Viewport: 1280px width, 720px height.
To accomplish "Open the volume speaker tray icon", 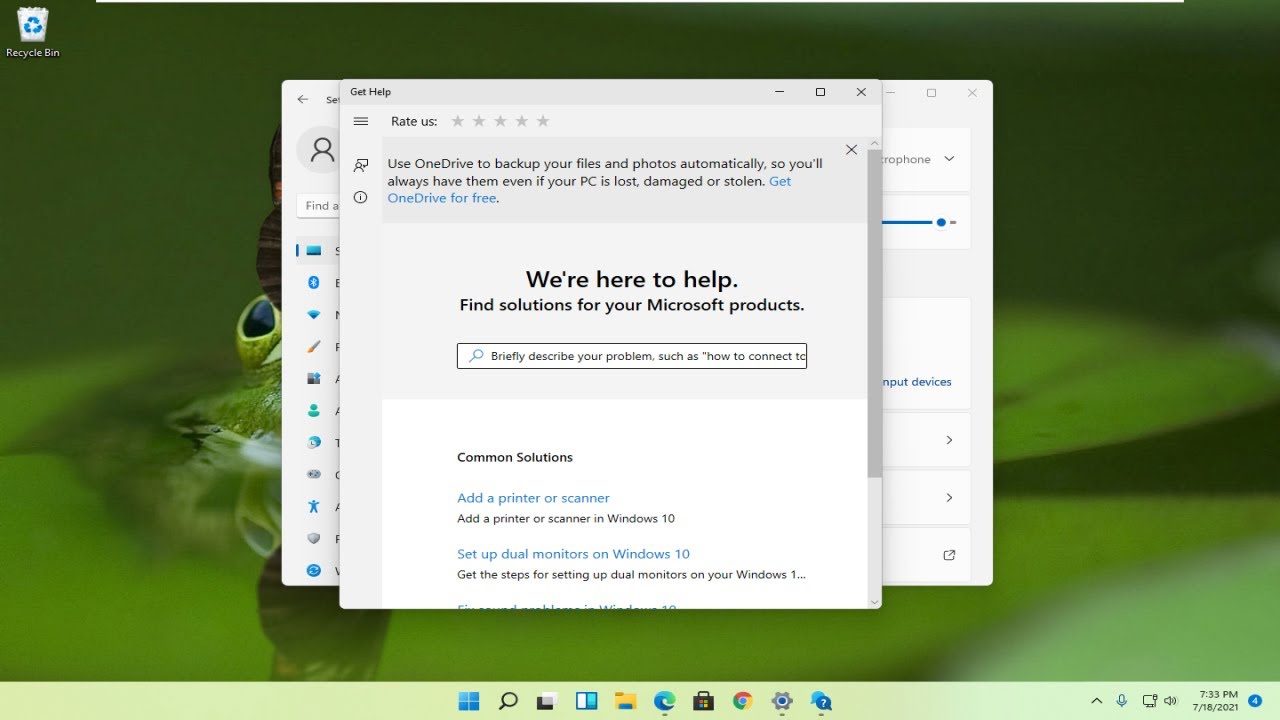I will pos(1170,701).
